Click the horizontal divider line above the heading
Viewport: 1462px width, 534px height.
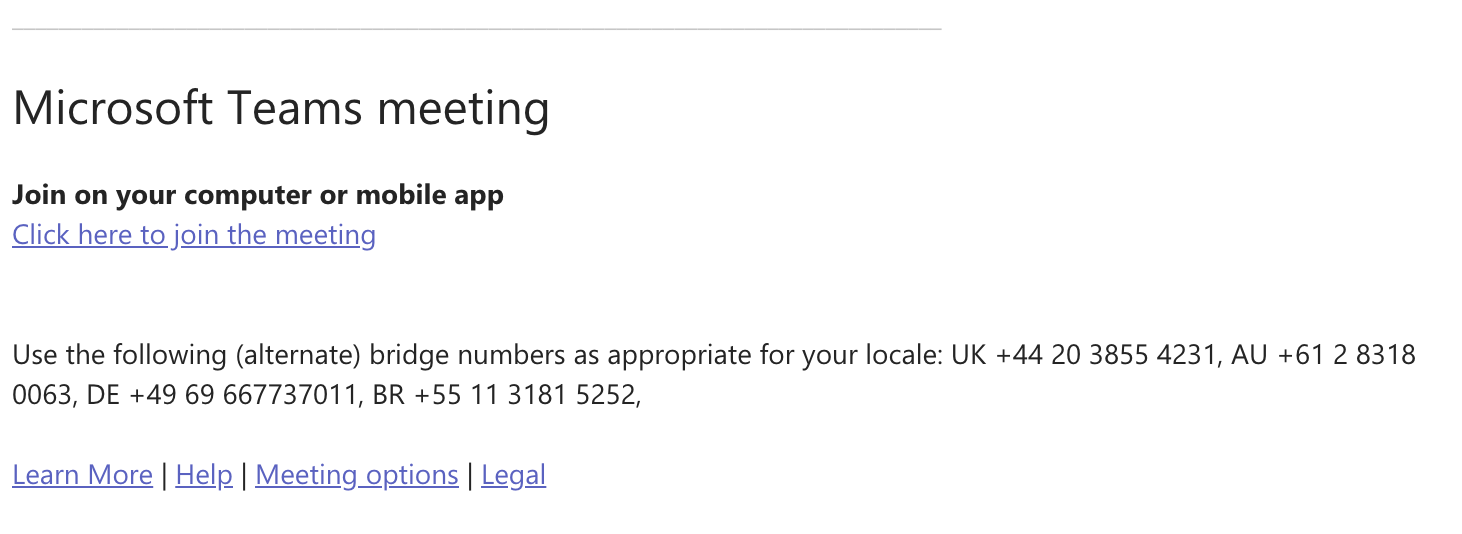tap(476, 30)
